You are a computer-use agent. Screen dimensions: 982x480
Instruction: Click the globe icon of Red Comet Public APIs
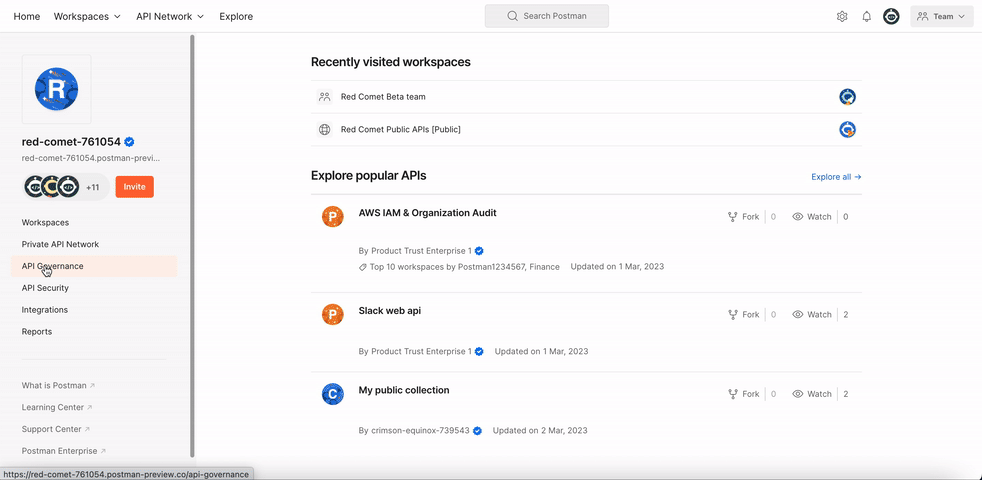pos(324,130)
